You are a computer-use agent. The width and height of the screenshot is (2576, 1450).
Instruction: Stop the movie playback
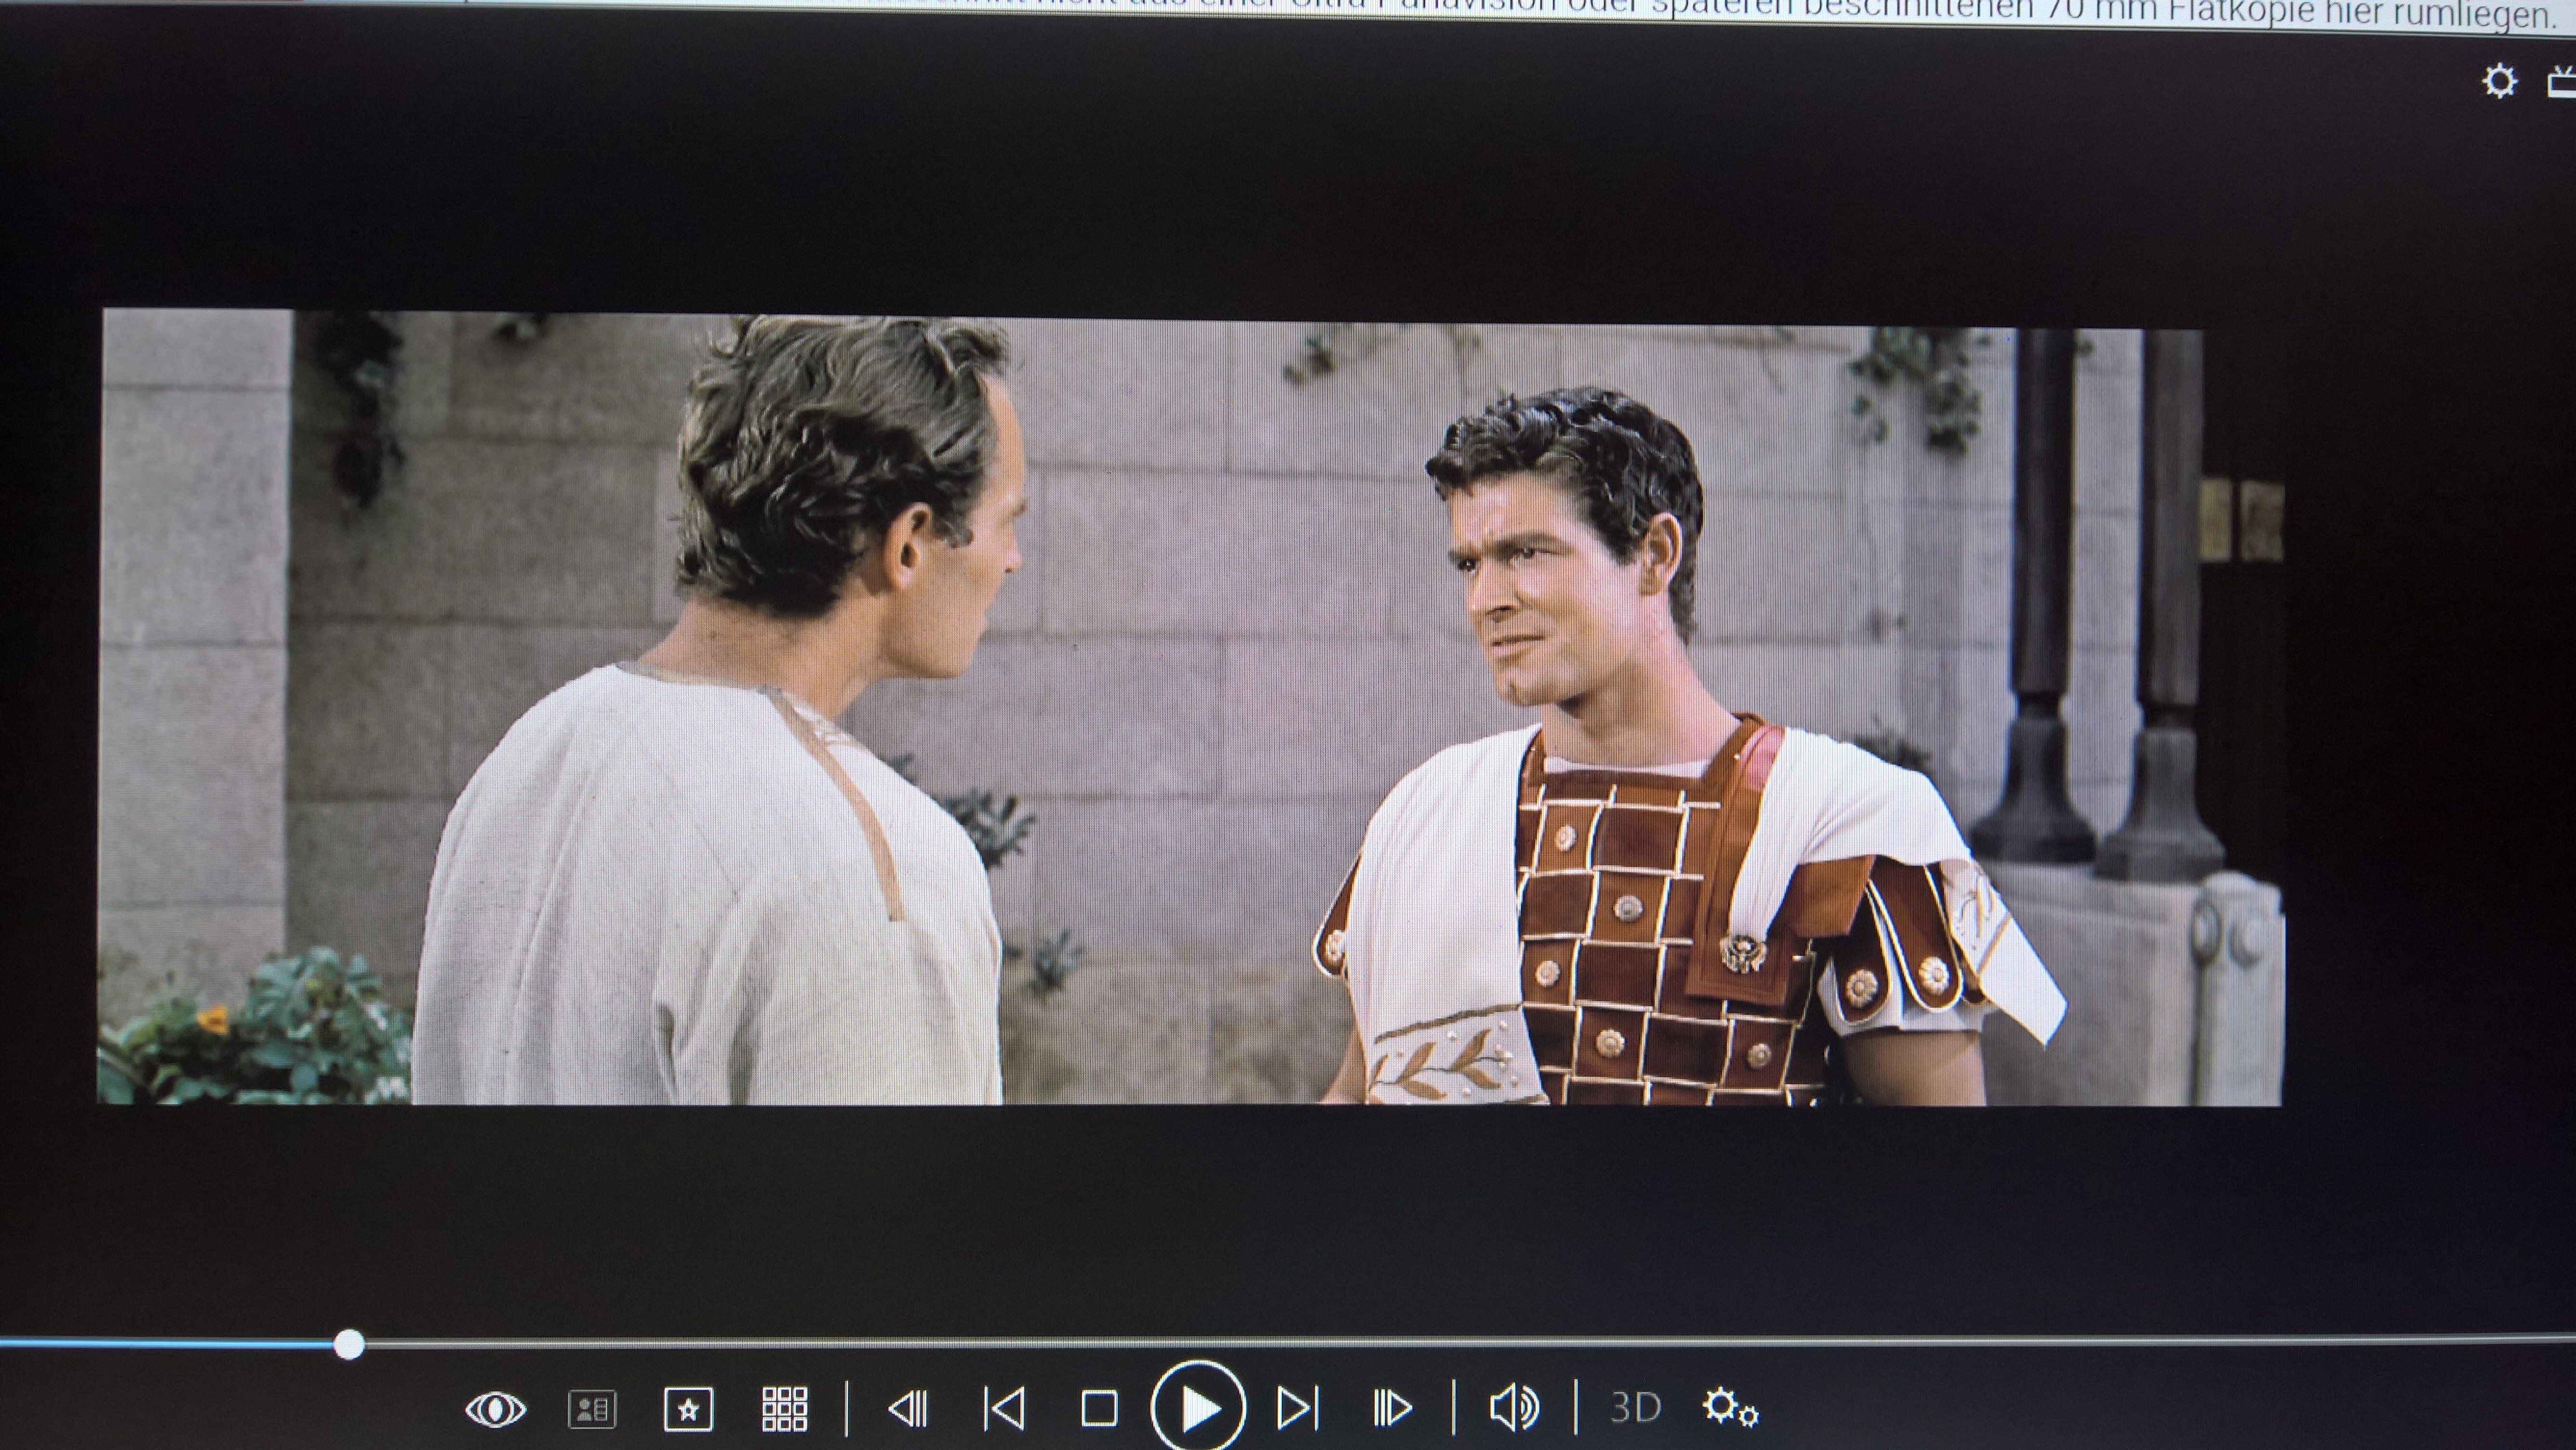pos(1099,1409)
